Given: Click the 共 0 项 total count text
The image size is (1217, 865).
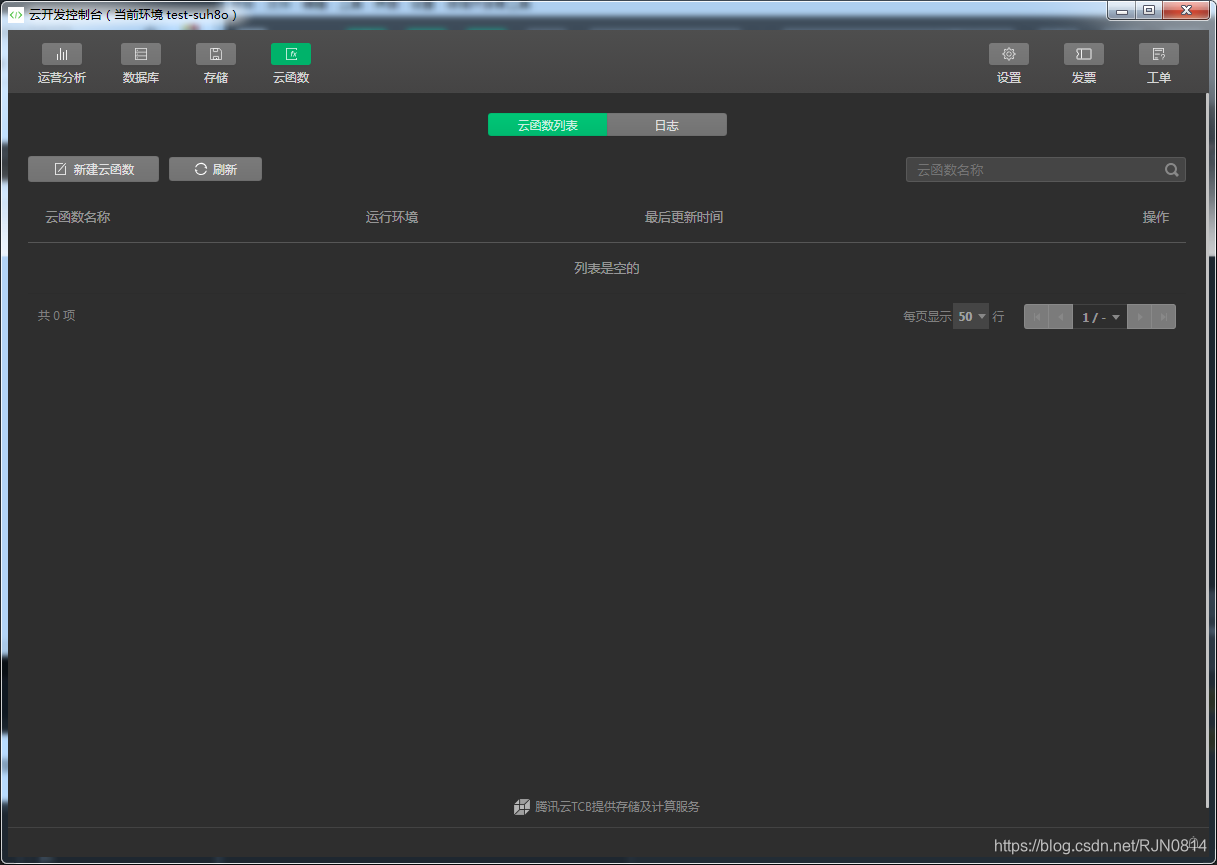Looking at the screenshot, I should point(57,315).
